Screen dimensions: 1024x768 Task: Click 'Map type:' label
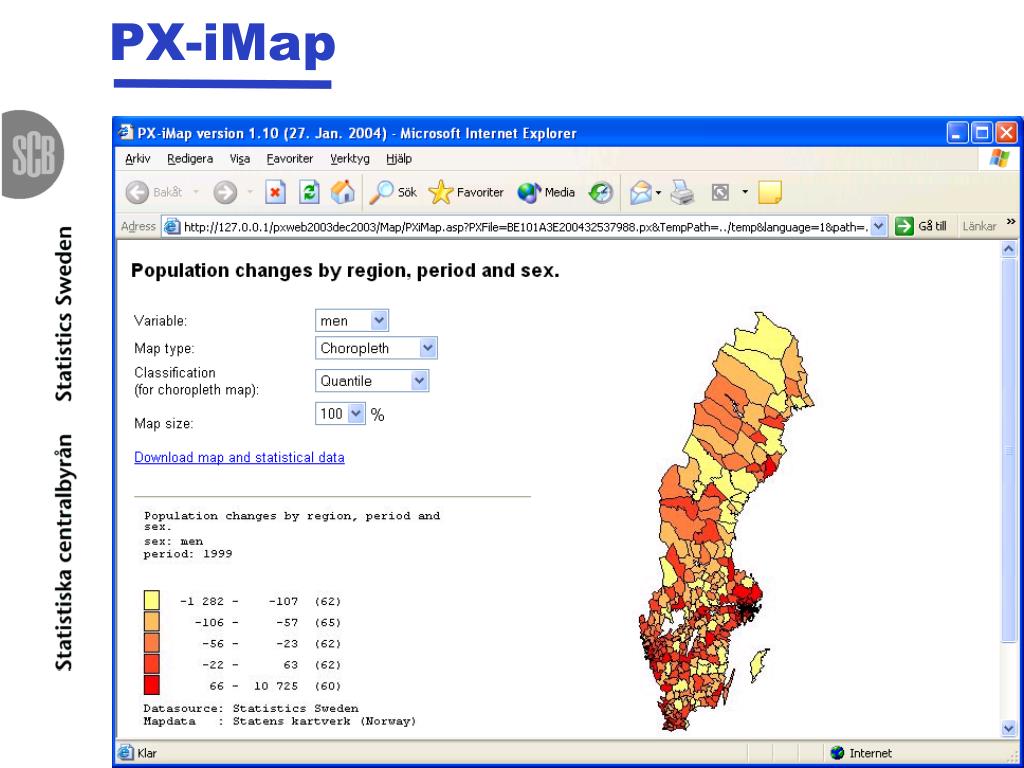[x=164, y=348]
